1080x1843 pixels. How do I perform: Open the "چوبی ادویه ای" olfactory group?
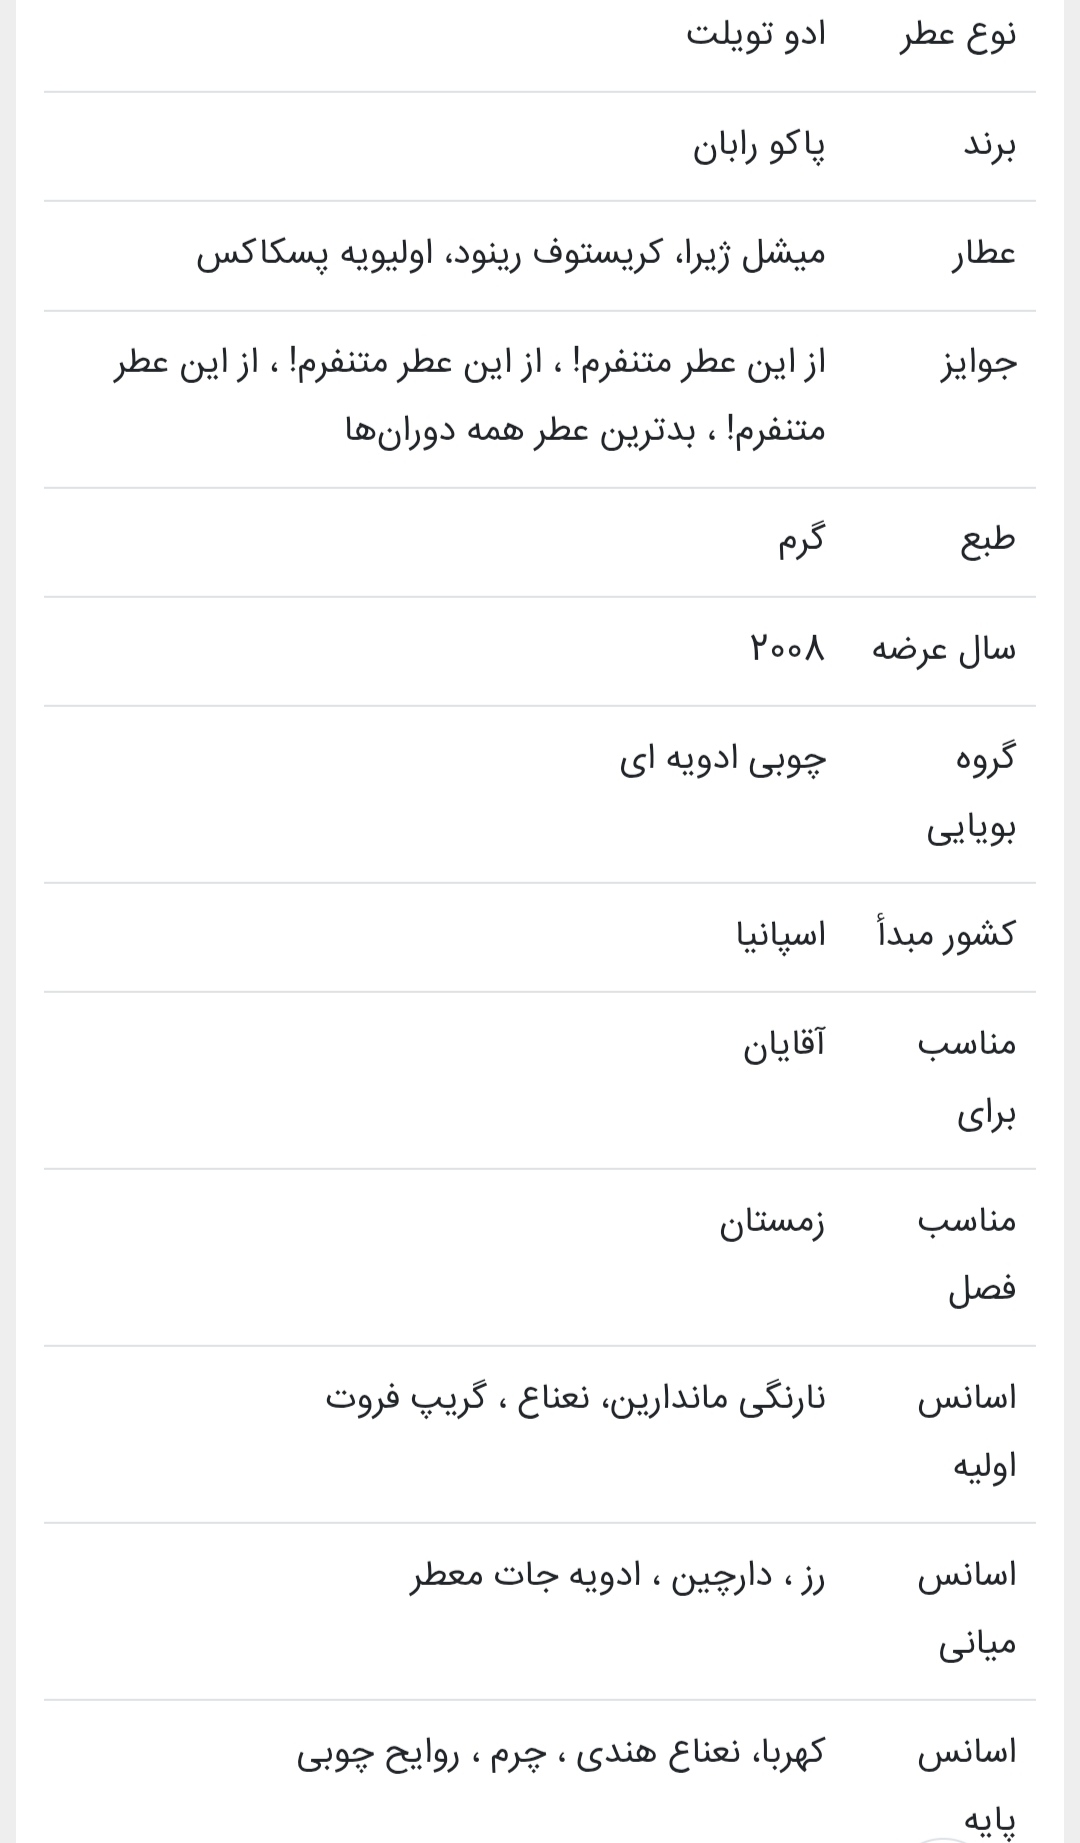(723, 759)
